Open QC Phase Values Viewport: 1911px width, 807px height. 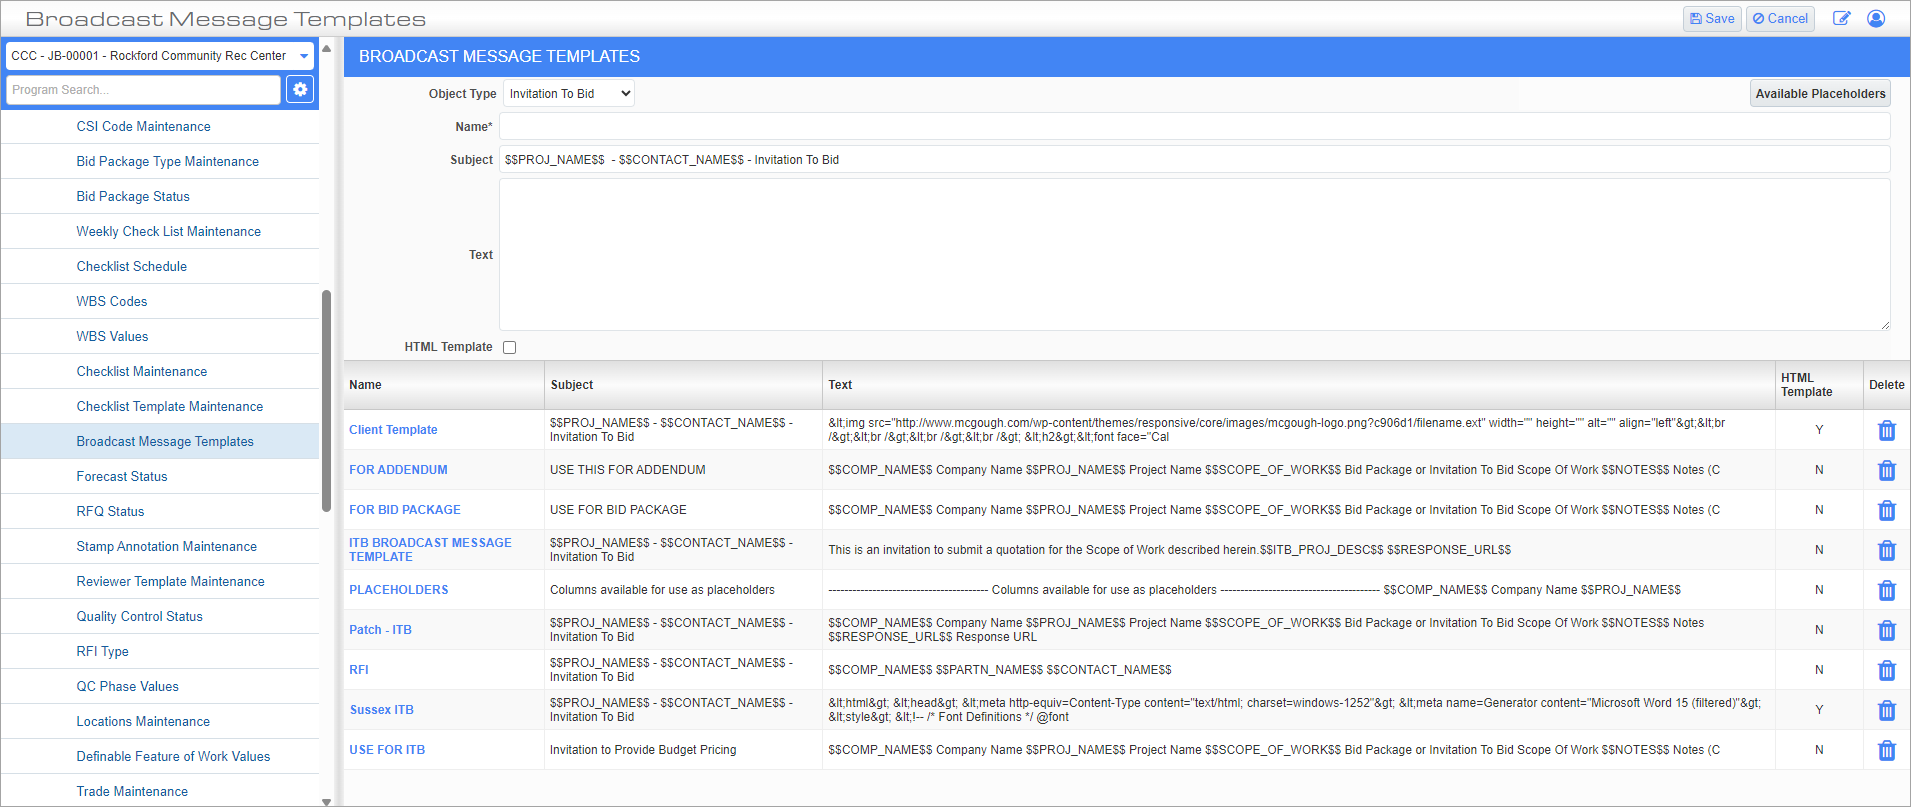point(127,687)
